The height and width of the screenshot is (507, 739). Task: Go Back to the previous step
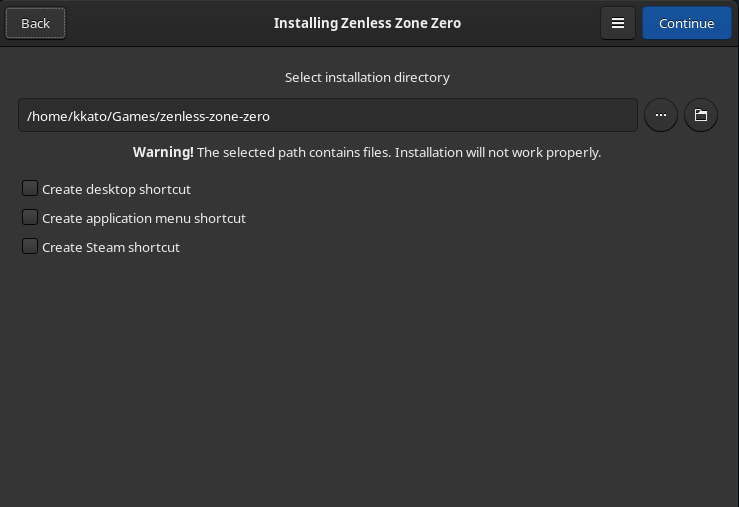pos(35,23)
